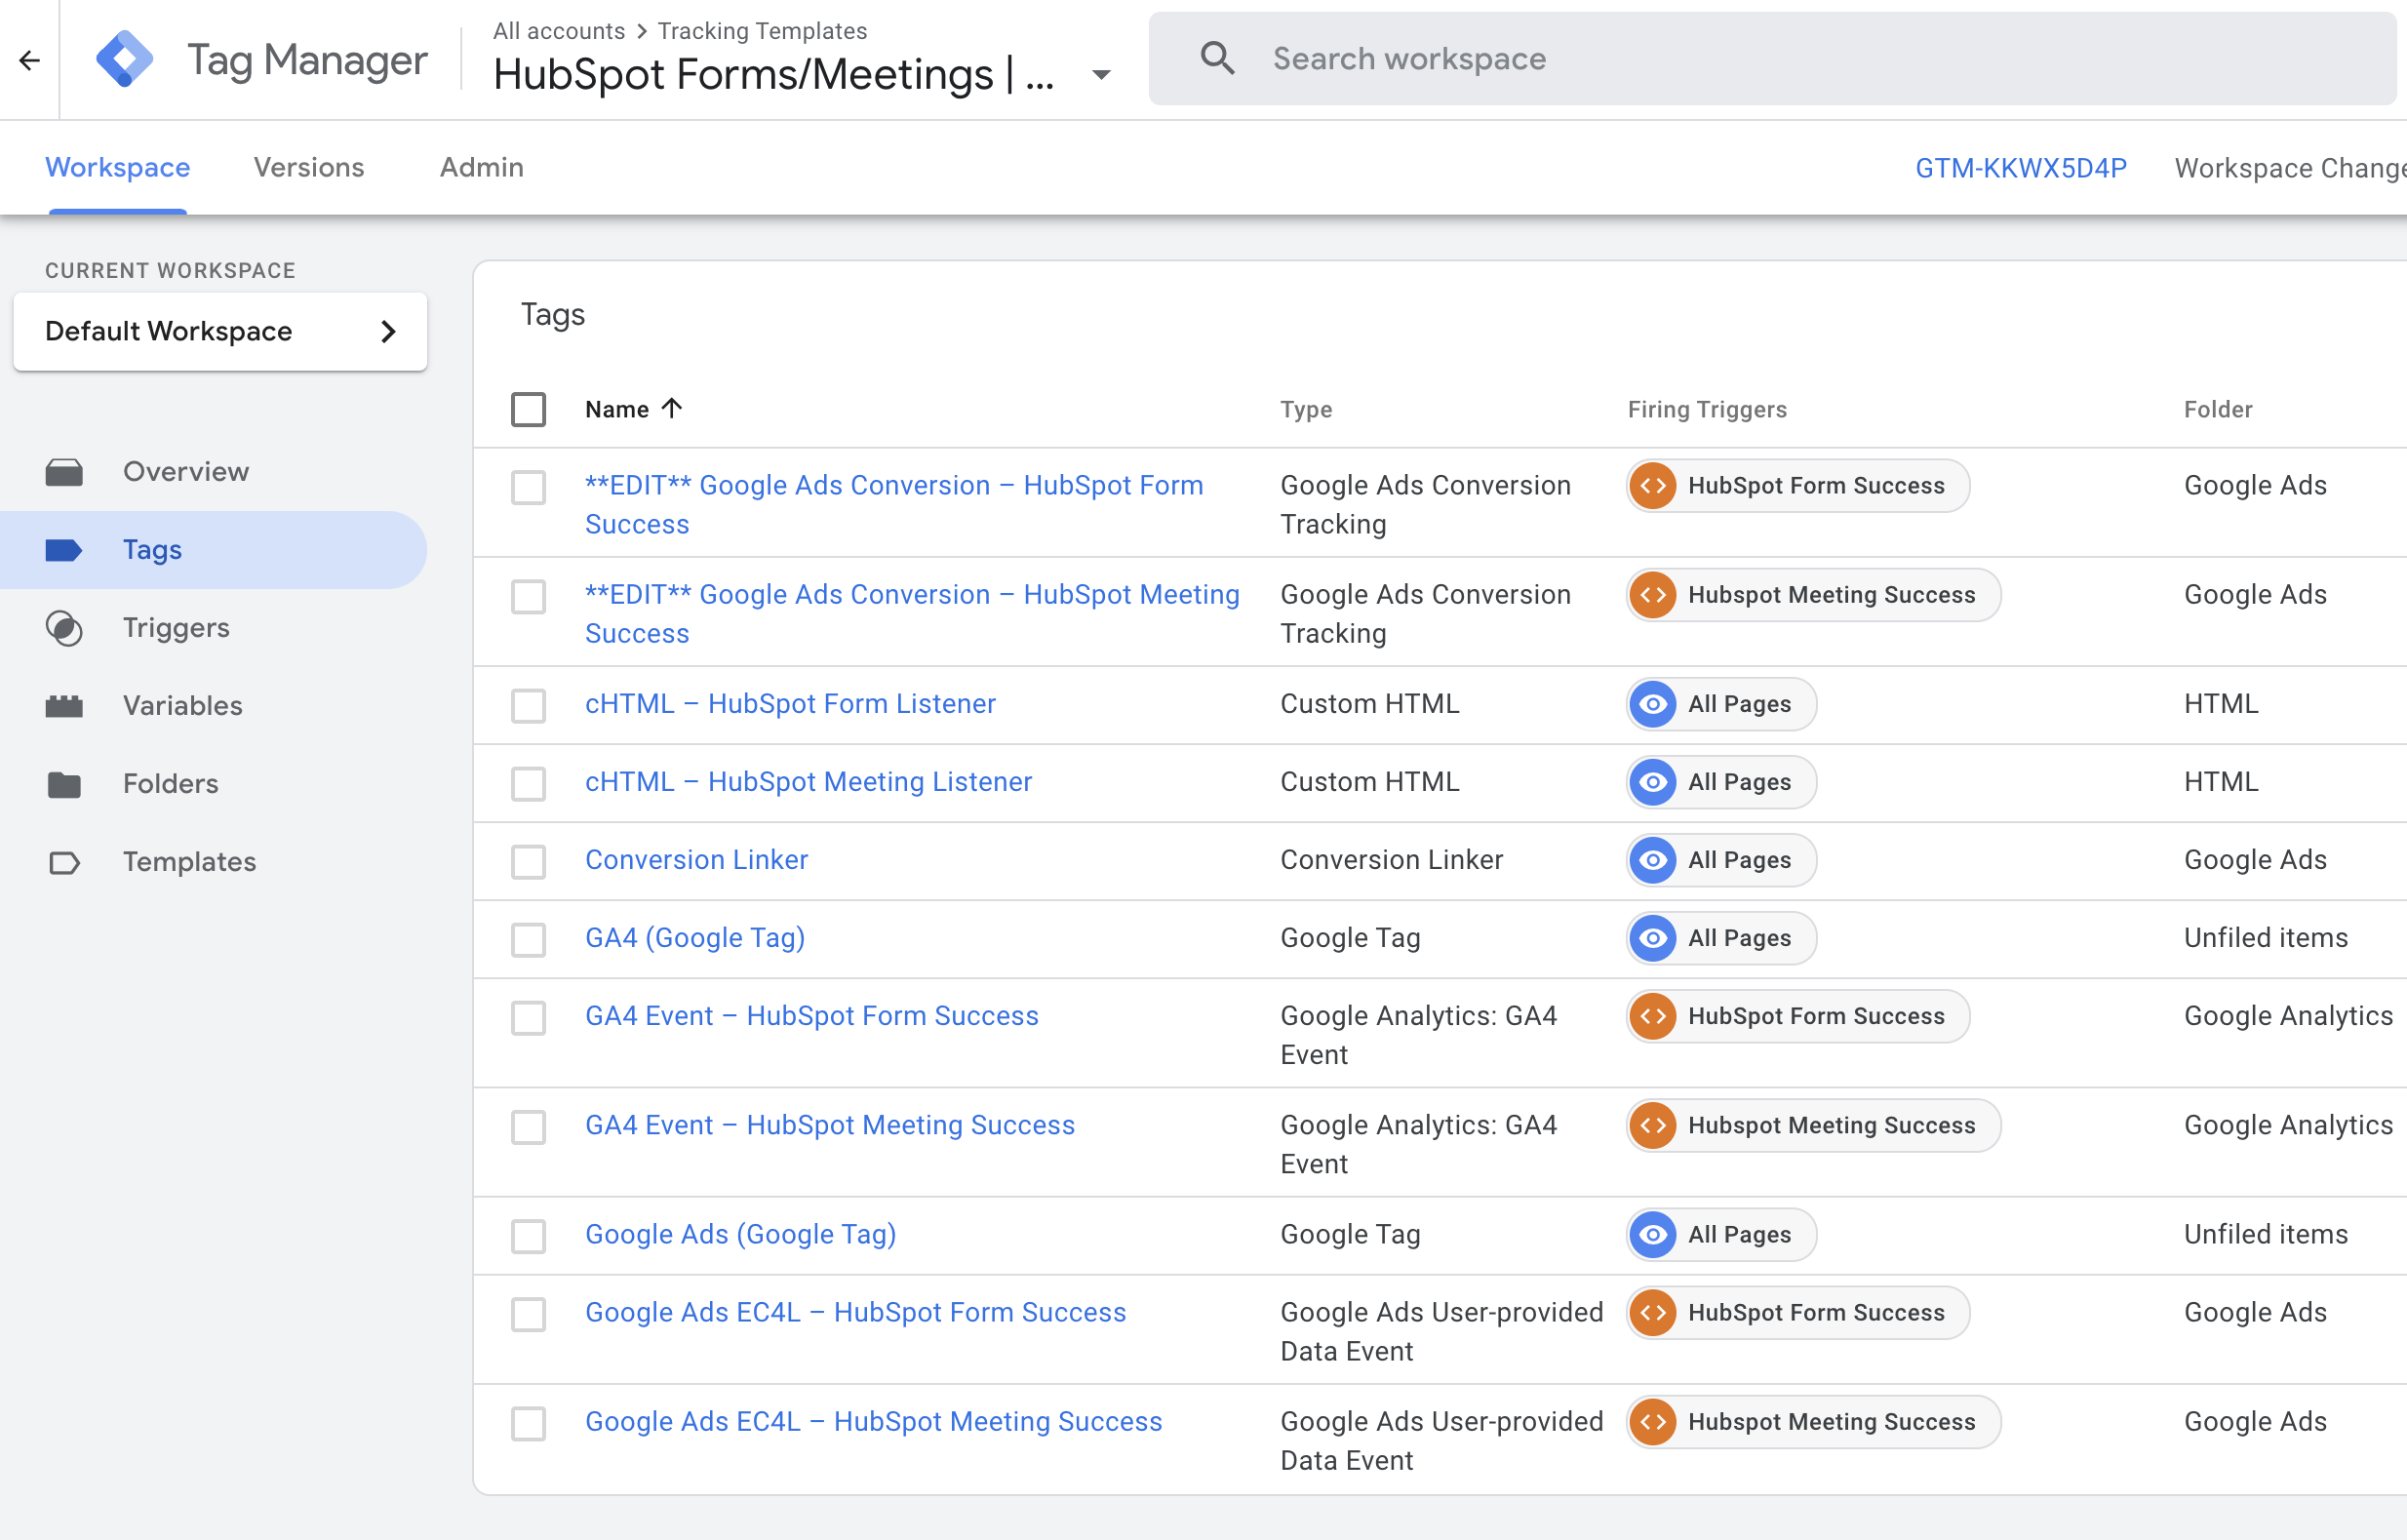Open the Google Ads (Google Tag) link
Viewport: 2407px width, 1540px height.
click(x=740, y=1234)
